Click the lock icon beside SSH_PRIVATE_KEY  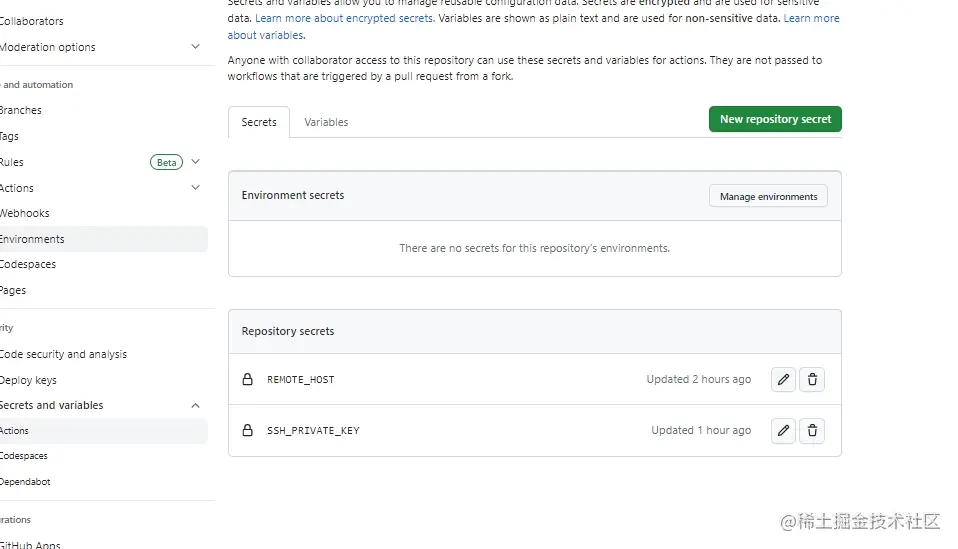[247, 431]
